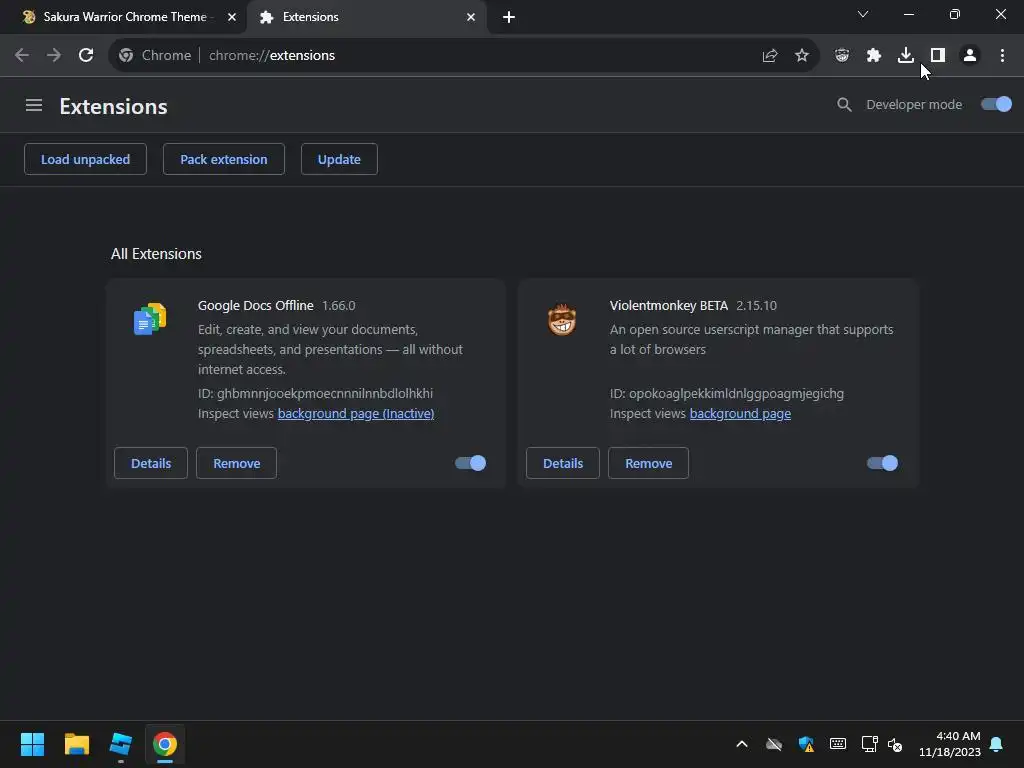Toggle Developer mode off
The image size is (1024, 768).
tap(996, 104)
